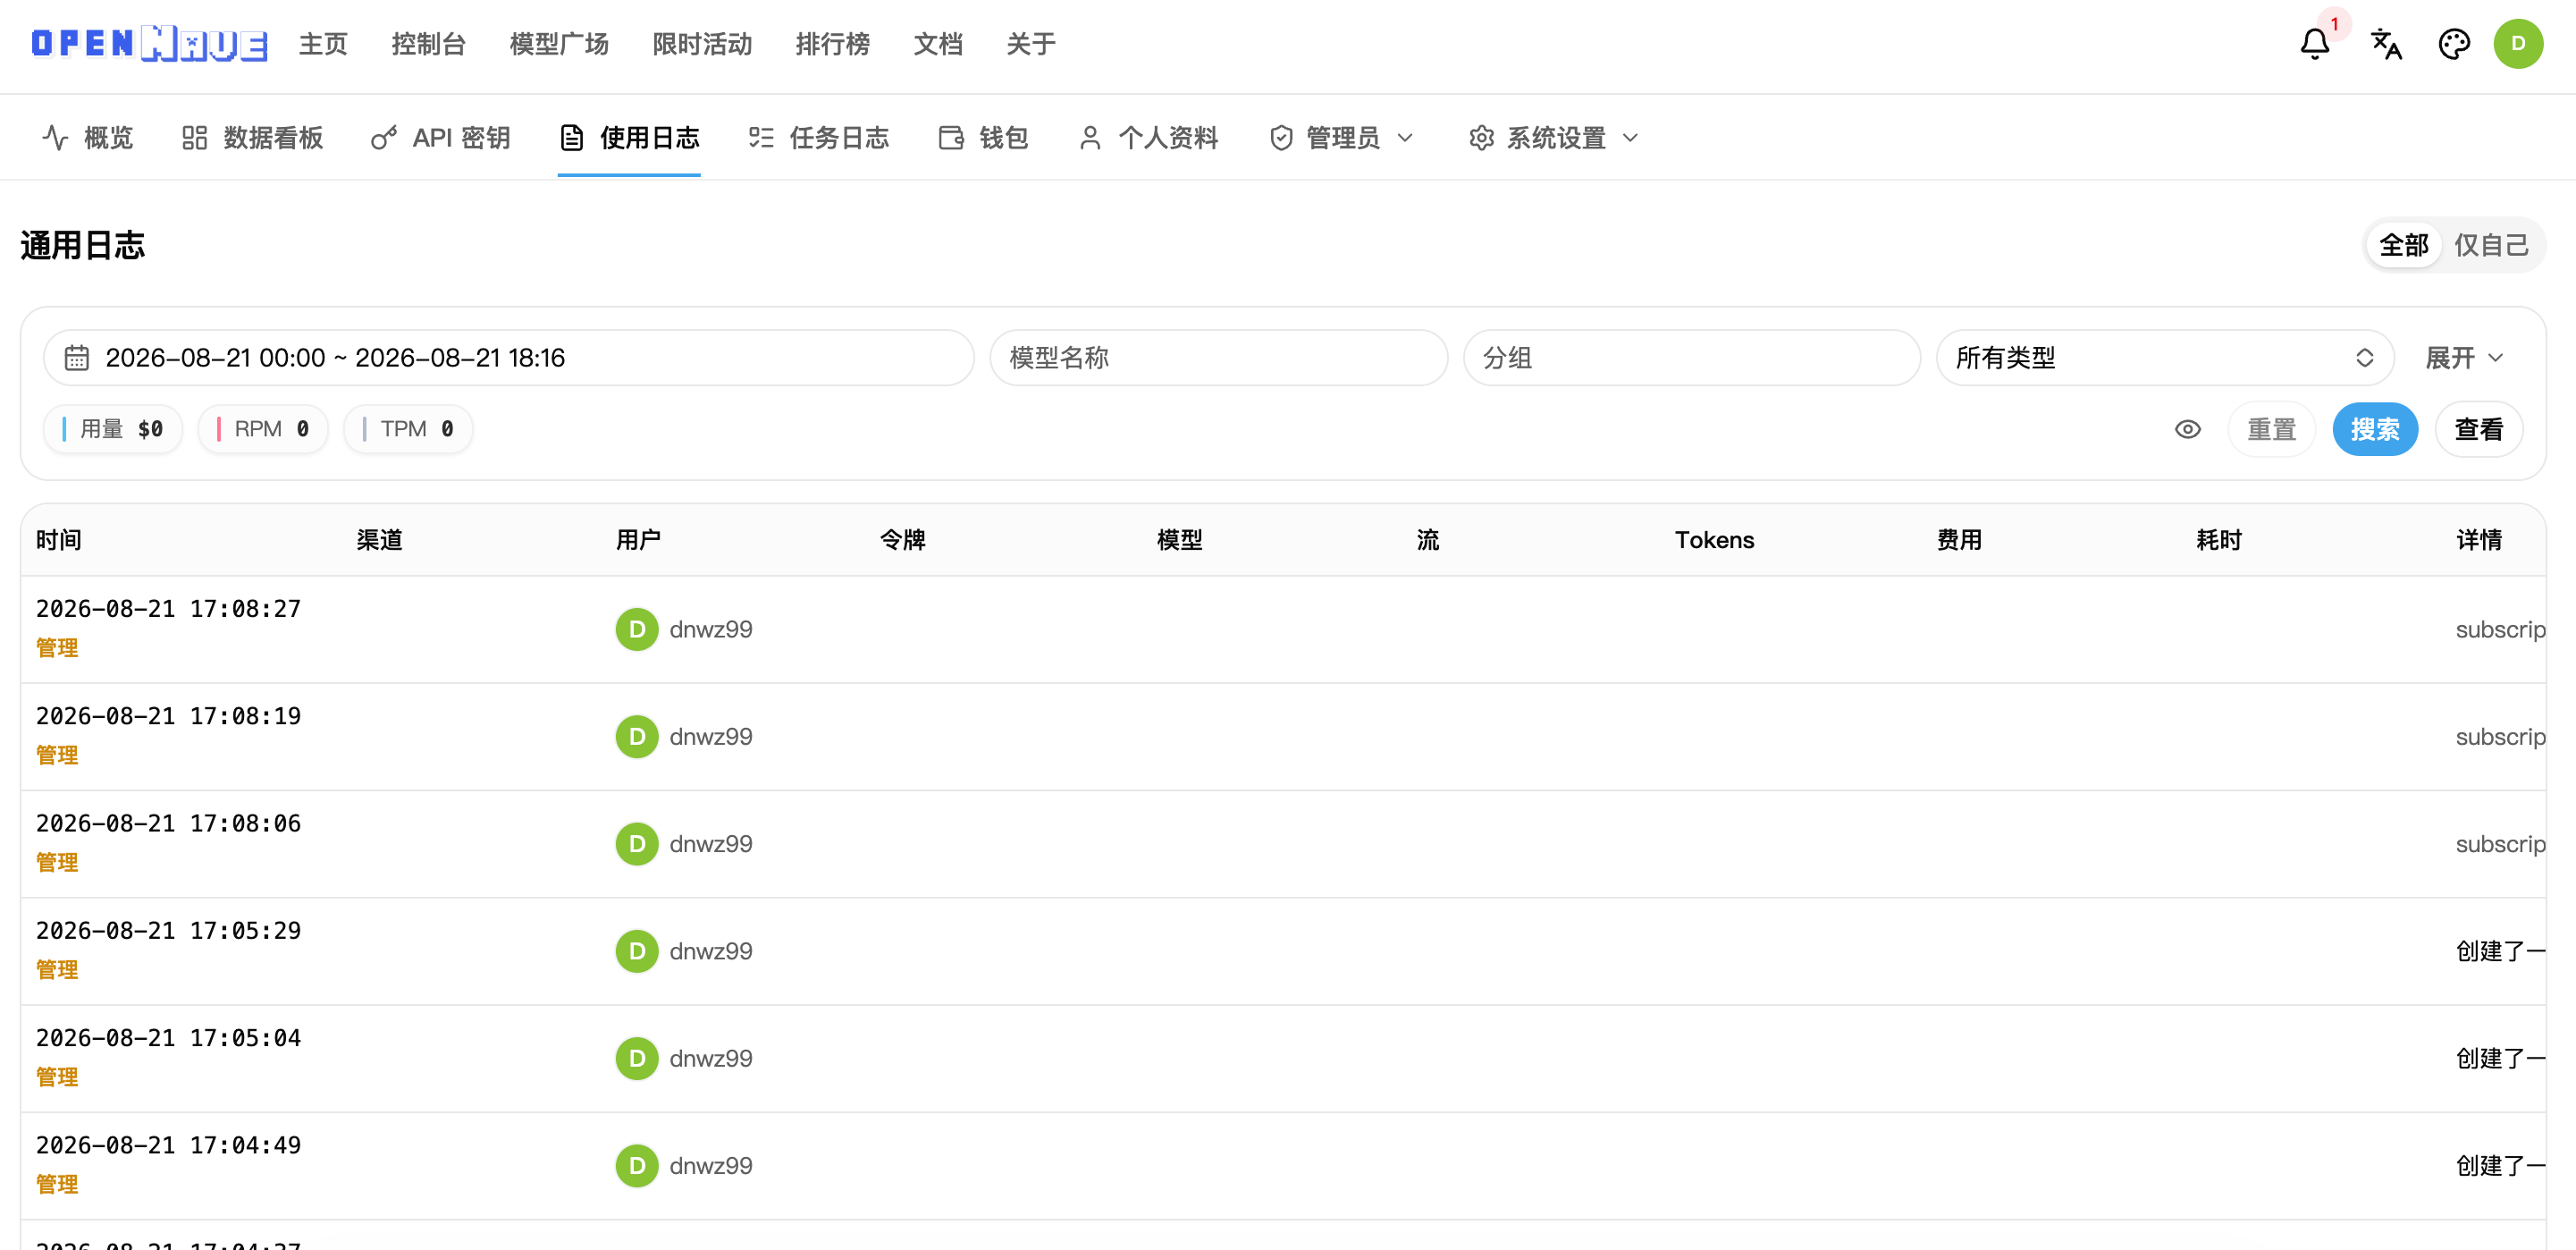Click the 用量 $0 stat chip
The width and height of the screenshot is (2576, 1250).
coord(113,429)
